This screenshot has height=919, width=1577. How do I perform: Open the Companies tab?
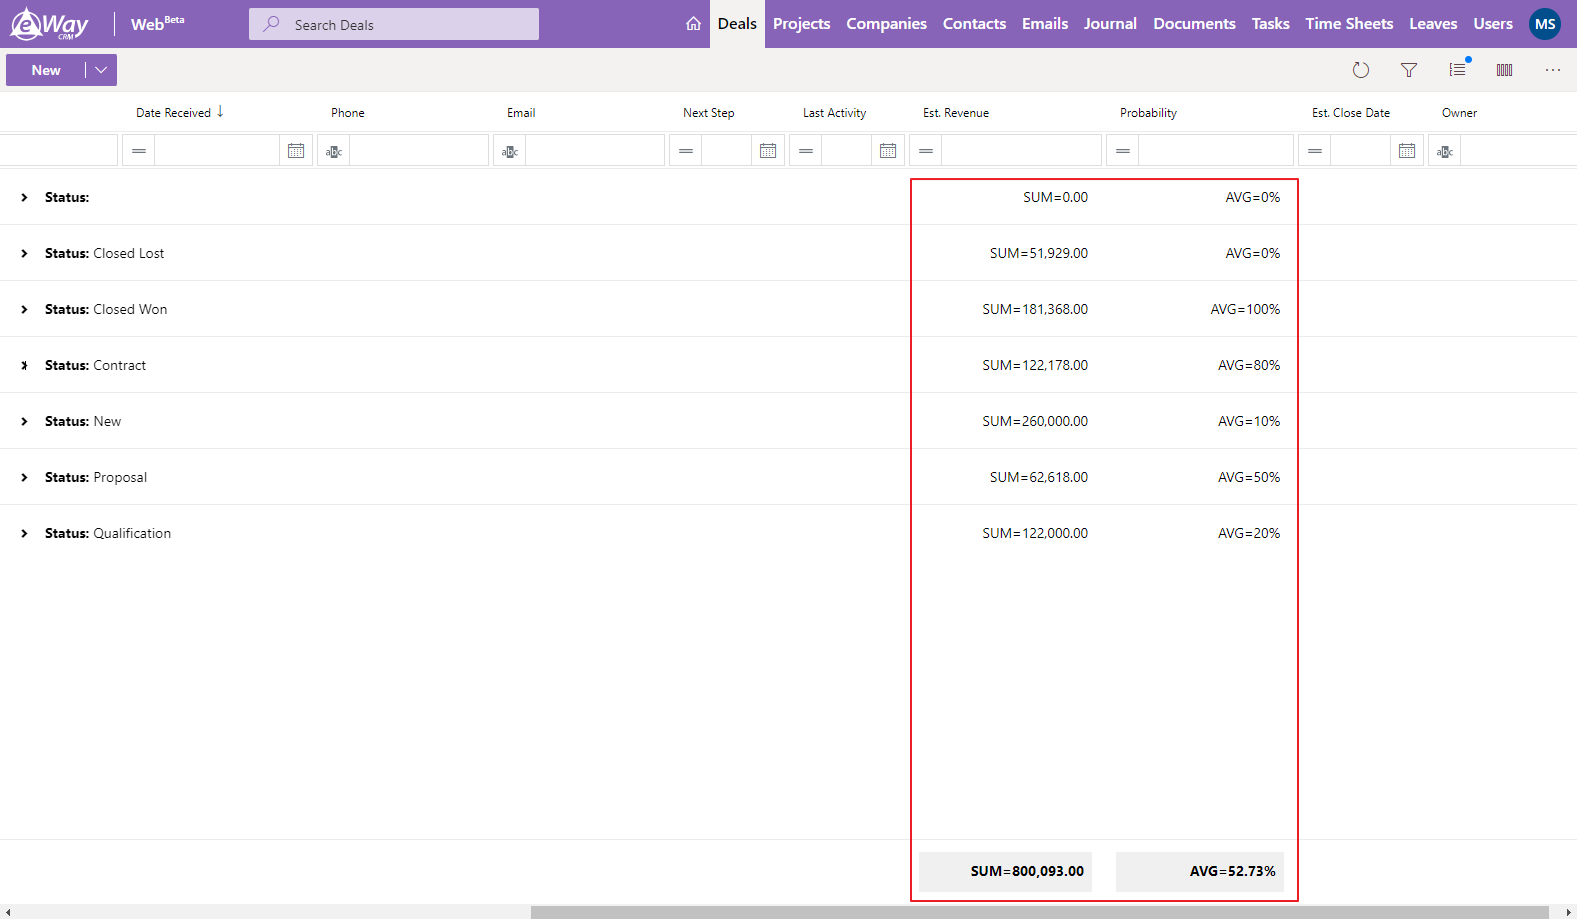[886, 24]
